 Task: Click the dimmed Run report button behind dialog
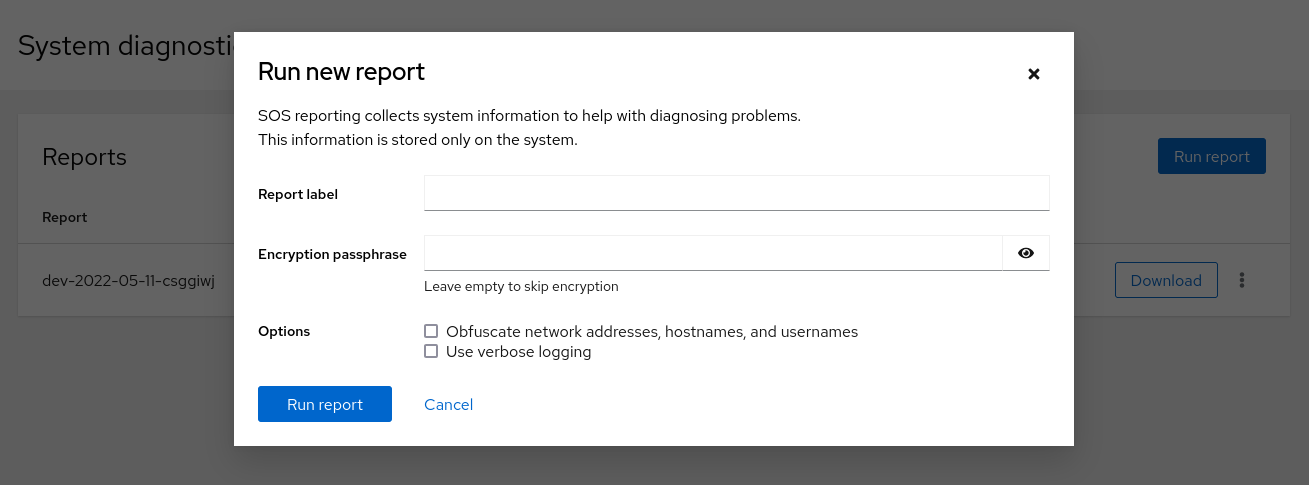coord(1211,156)
